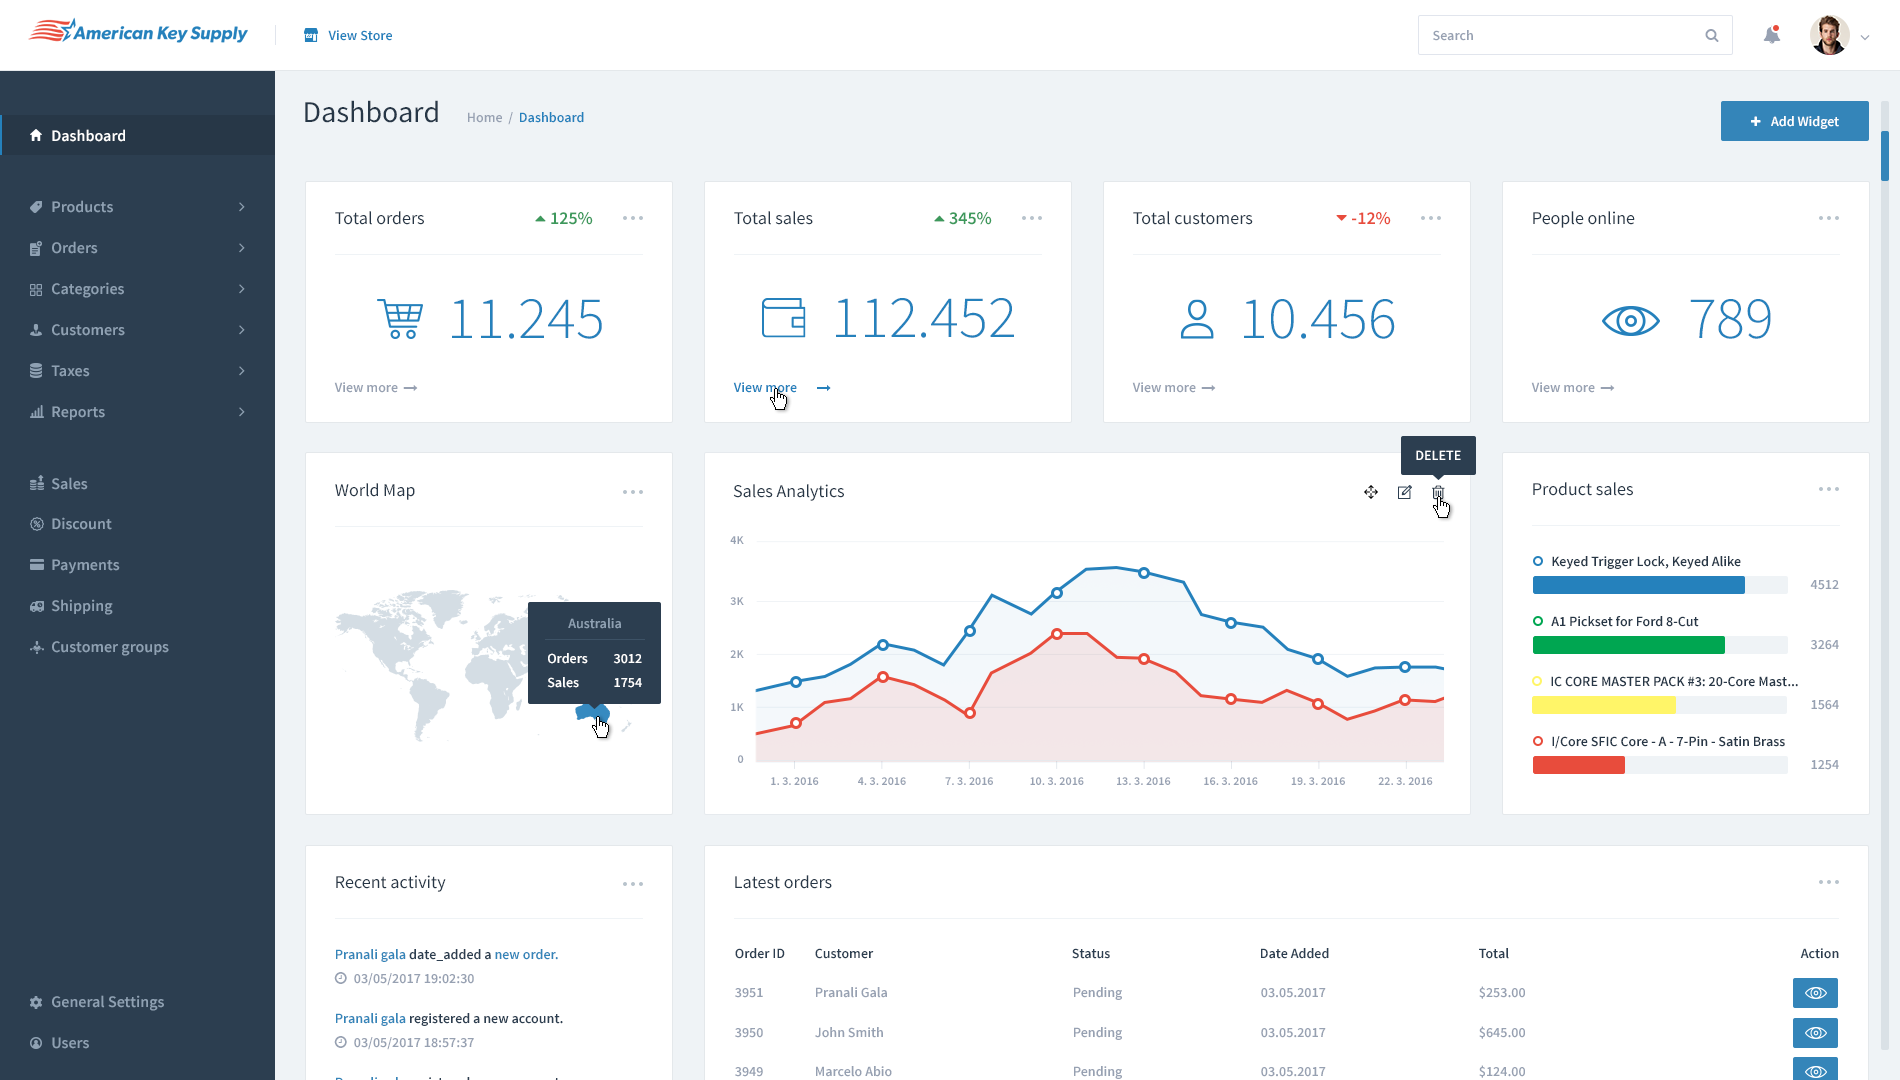The width and height of the screenshot is (1900, 1080).
Task: View order 3951 with eye button
Action: point(1815,993)
